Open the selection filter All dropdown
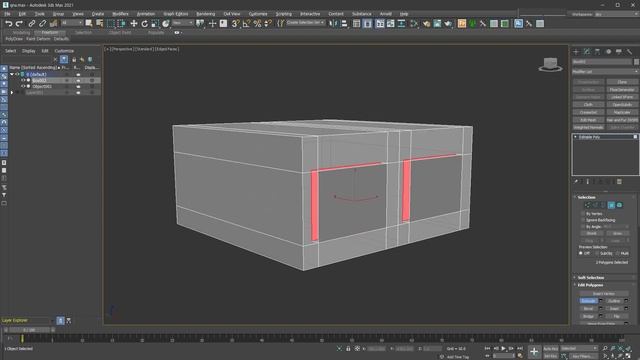The height and width of the screenshot is (360, 640). 72,23
